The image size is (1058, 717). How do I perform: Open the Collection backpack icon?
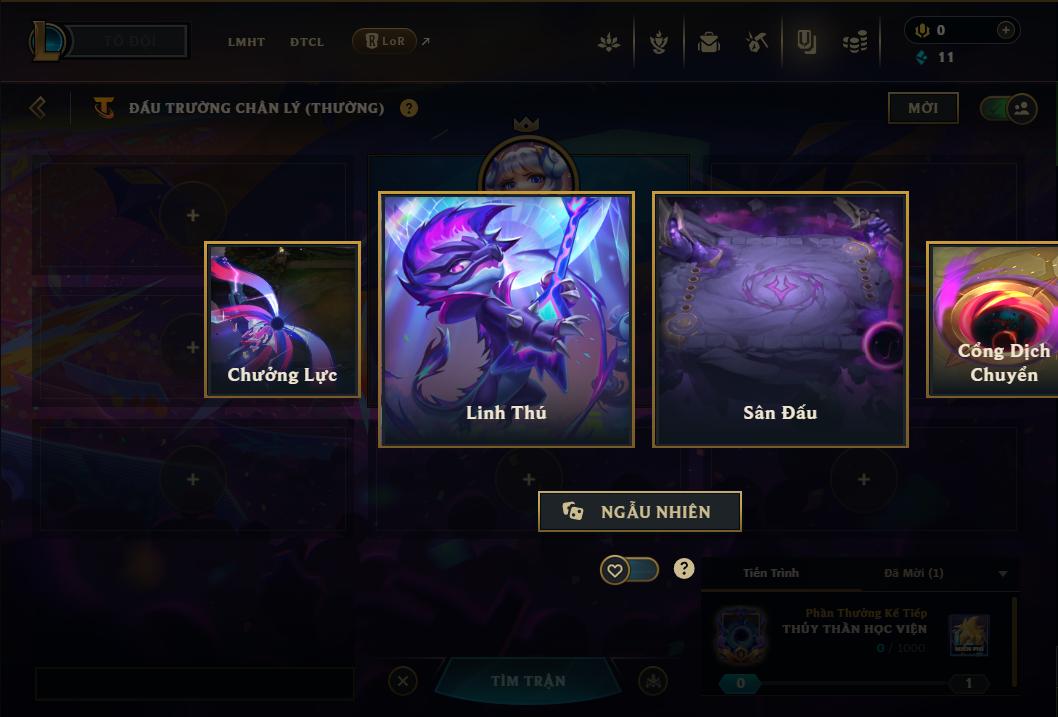click(x=708, y=42)
